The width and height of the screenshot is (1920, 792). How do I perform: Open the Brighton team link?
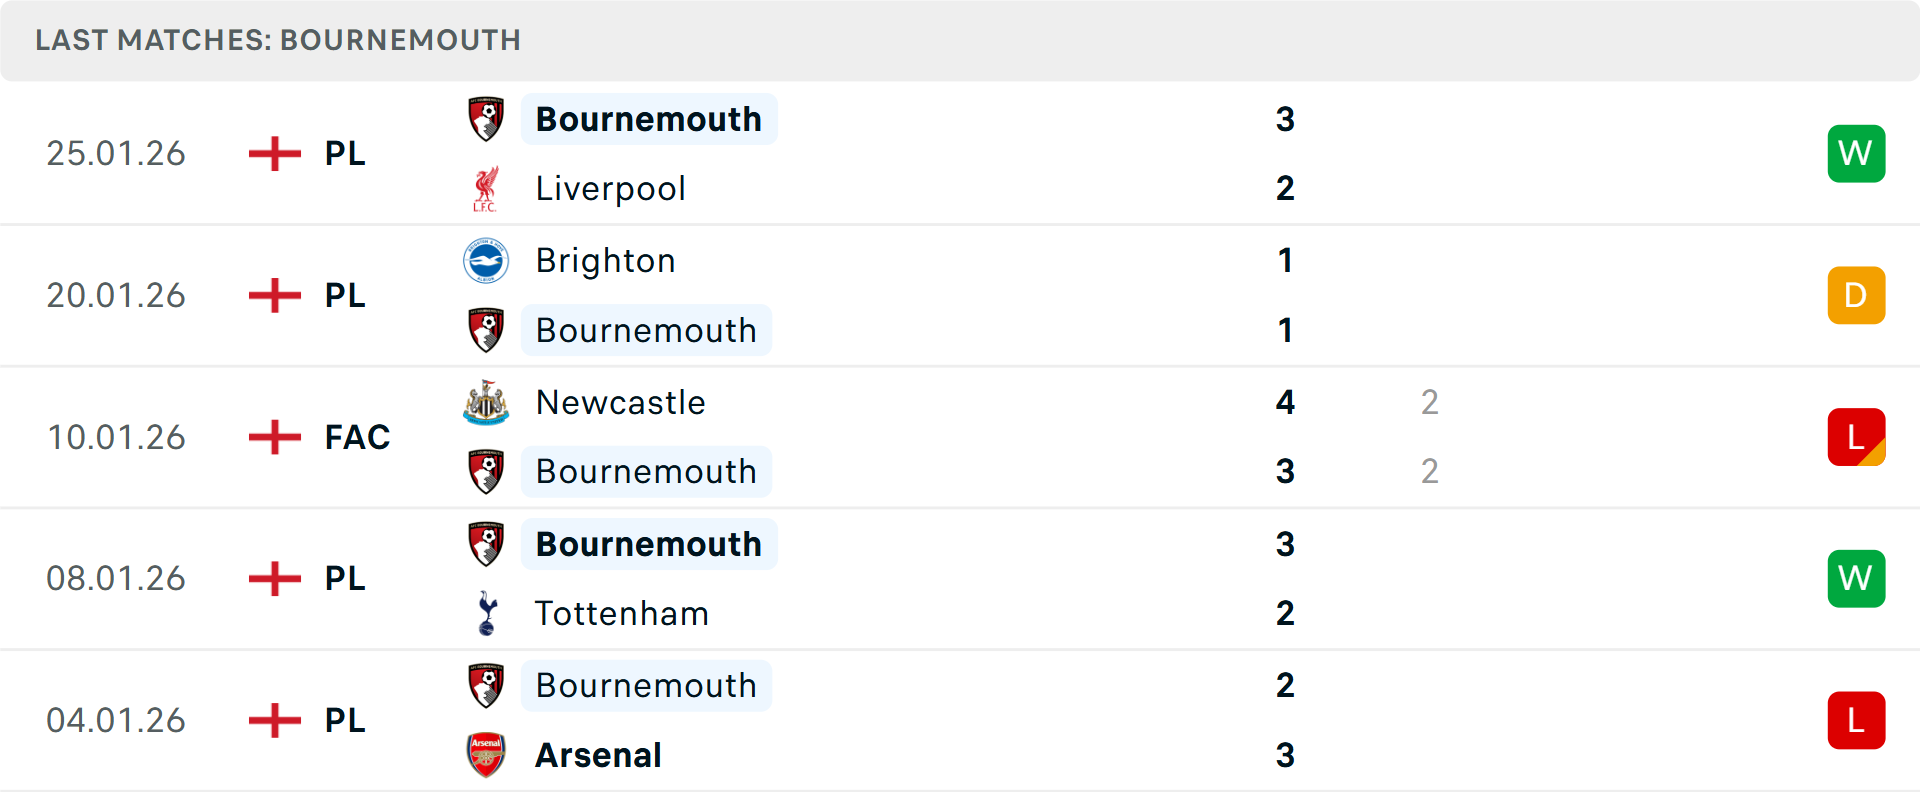(x=605, y=261)
